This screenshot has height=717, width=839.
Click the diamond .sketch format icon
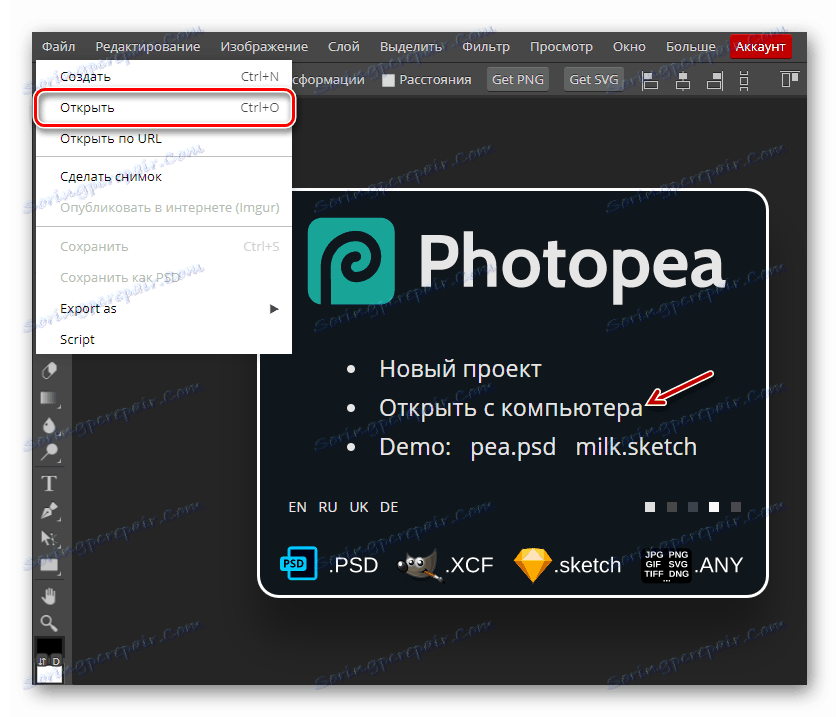point(532,565)
